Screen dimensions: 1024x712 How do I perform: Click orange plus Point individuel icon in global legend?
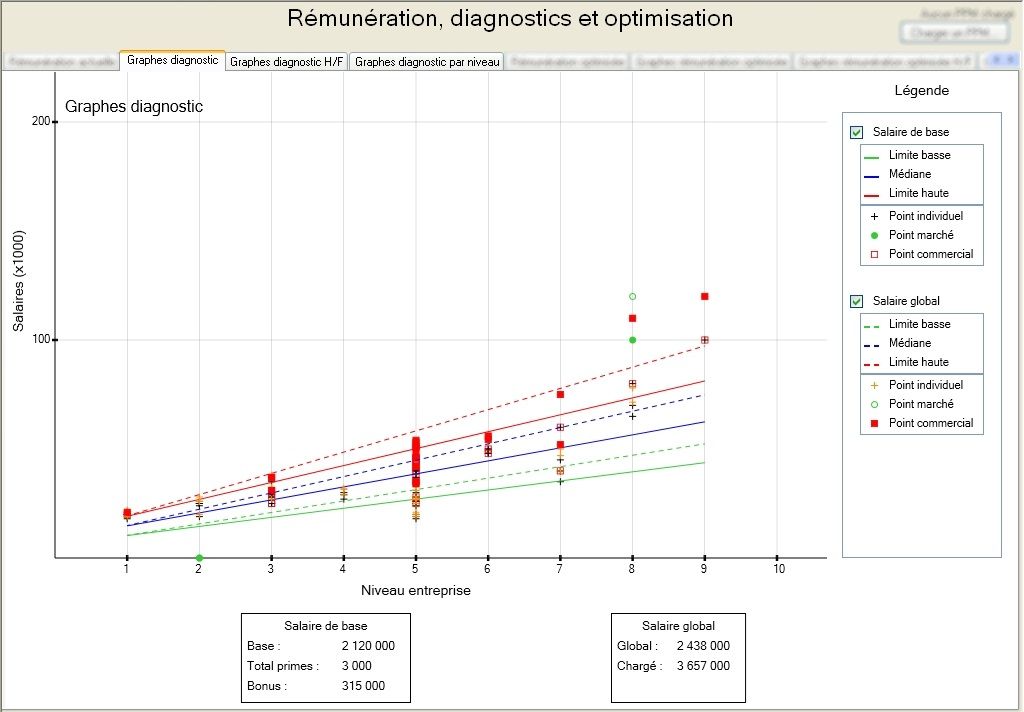(874, 386)
